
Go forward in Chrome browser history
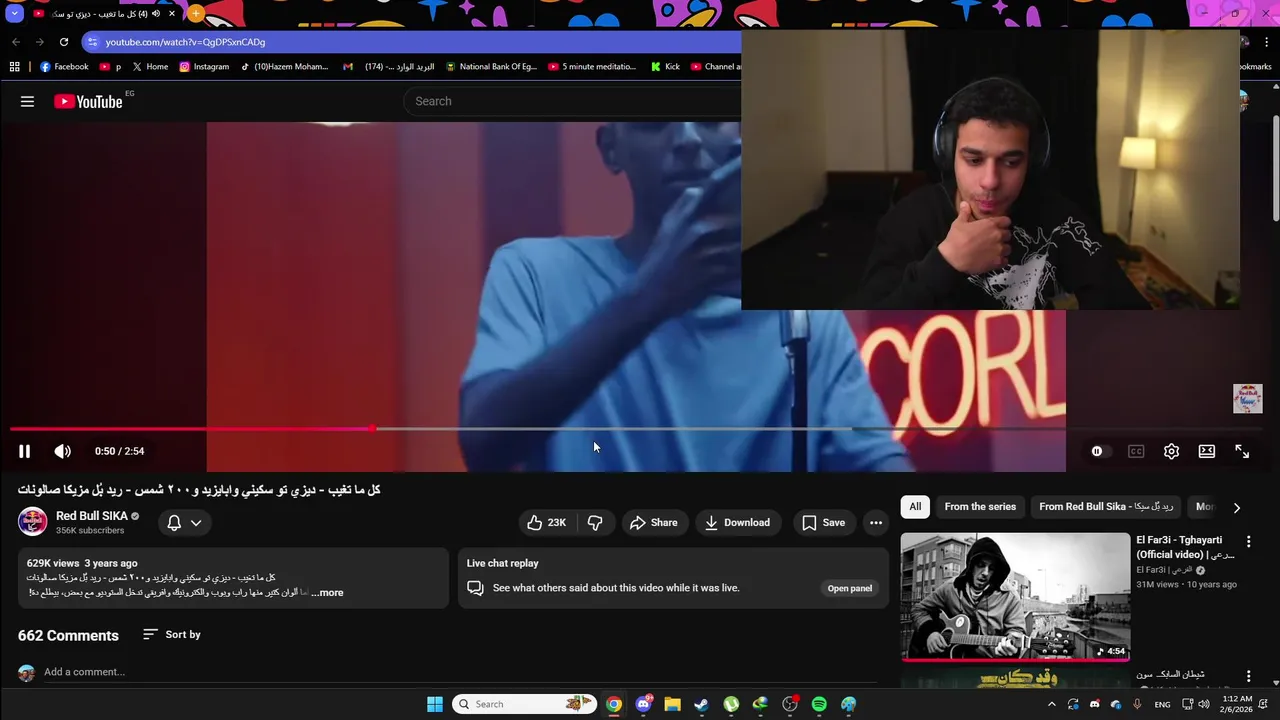point(40,42)
